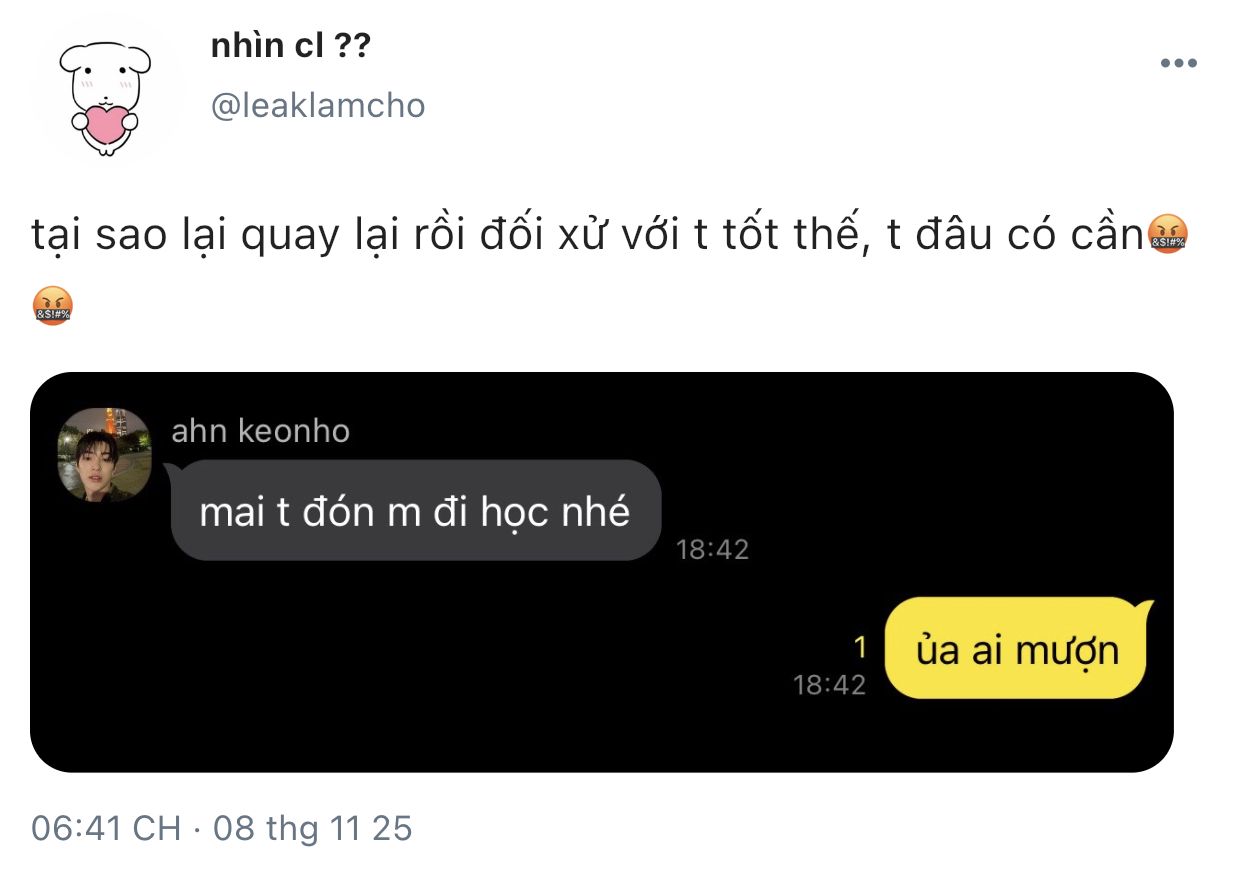1242x878 pixels.
Task: Click the tweet author's puppy heart avatar
Action: pyautogui.click(x=104, y=97)
